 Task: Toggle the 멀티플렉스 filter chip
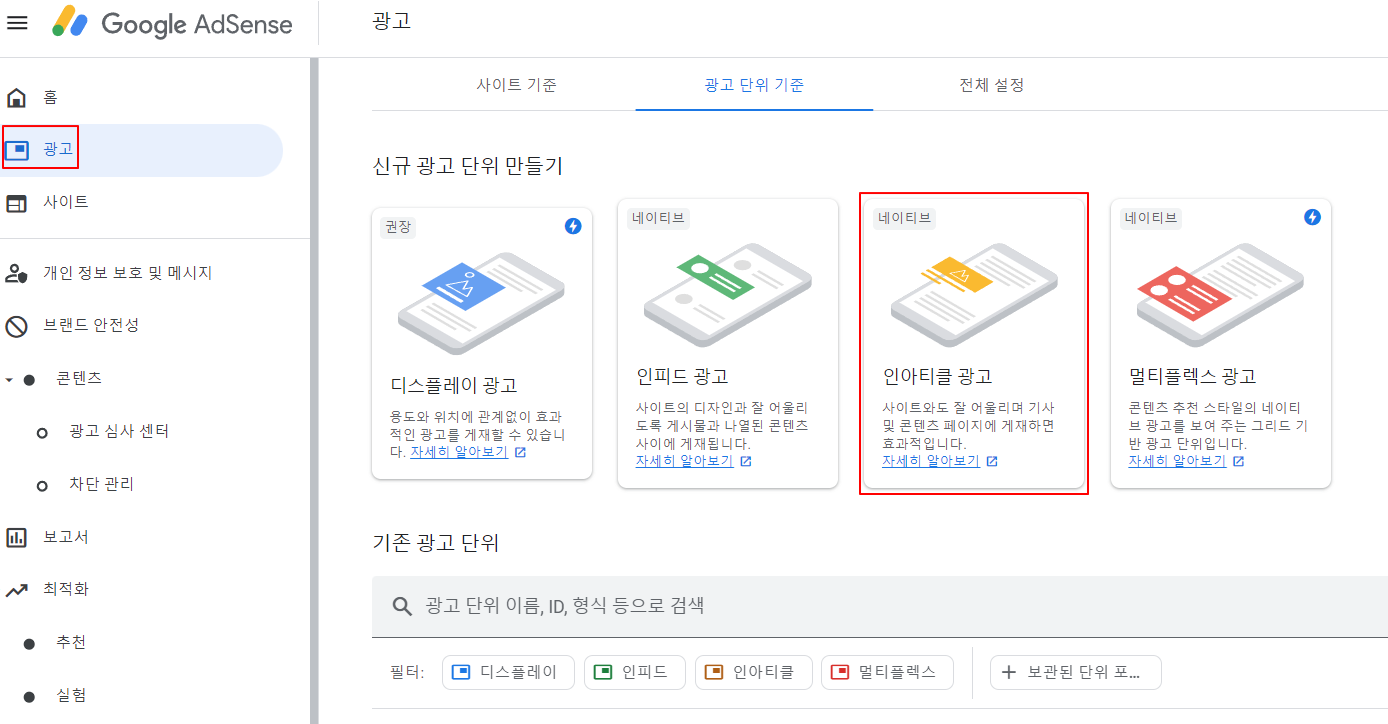tap(888, 672)
